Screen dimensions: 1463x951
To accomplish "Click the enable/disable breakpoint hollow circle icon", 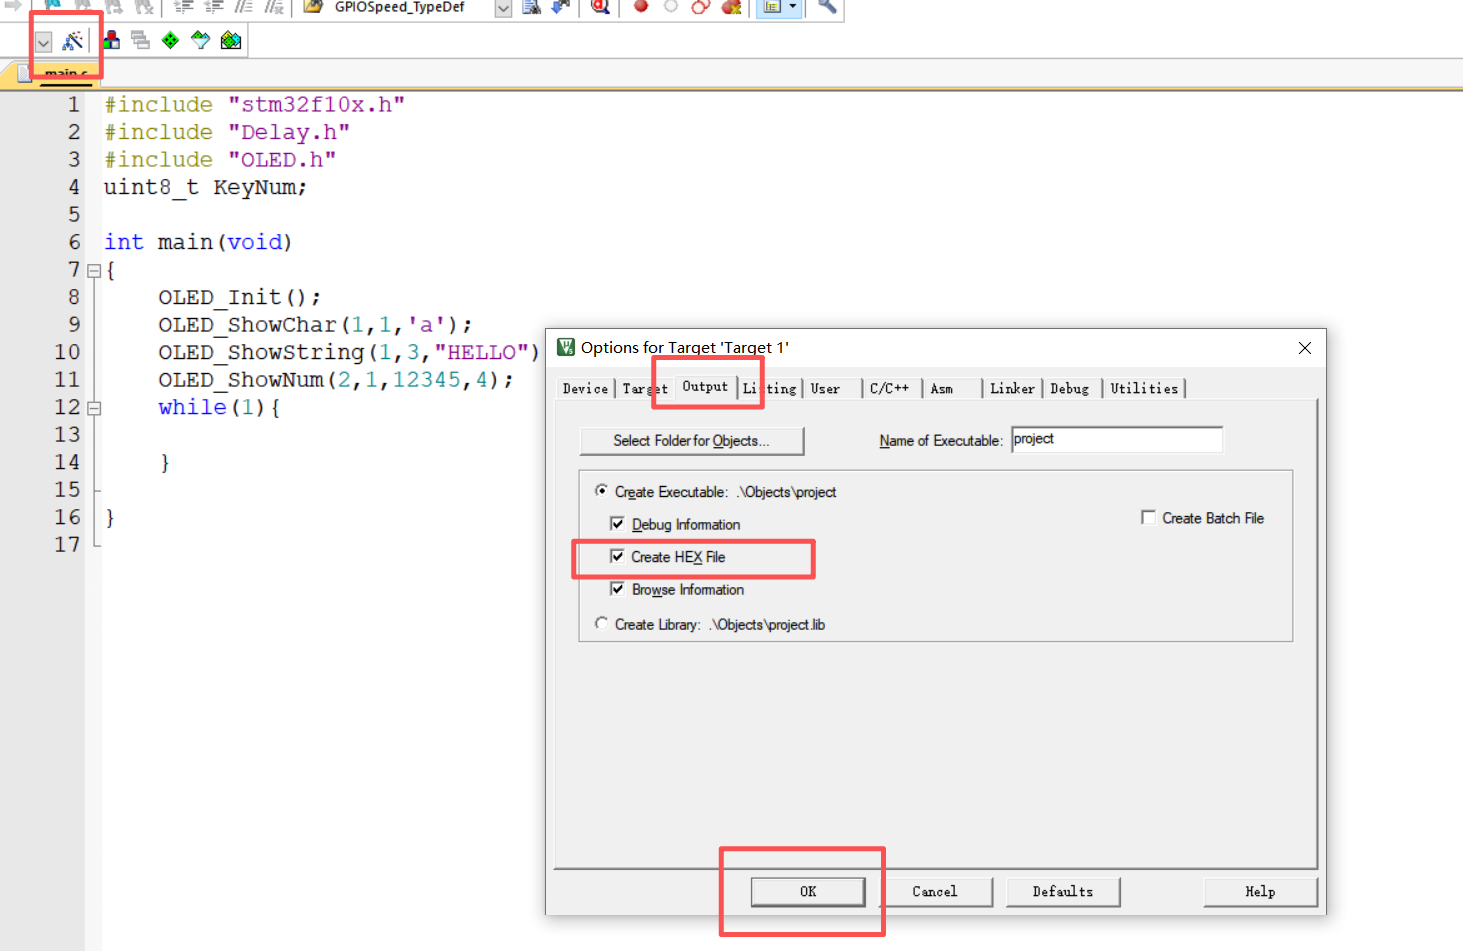I will (671, 7).
